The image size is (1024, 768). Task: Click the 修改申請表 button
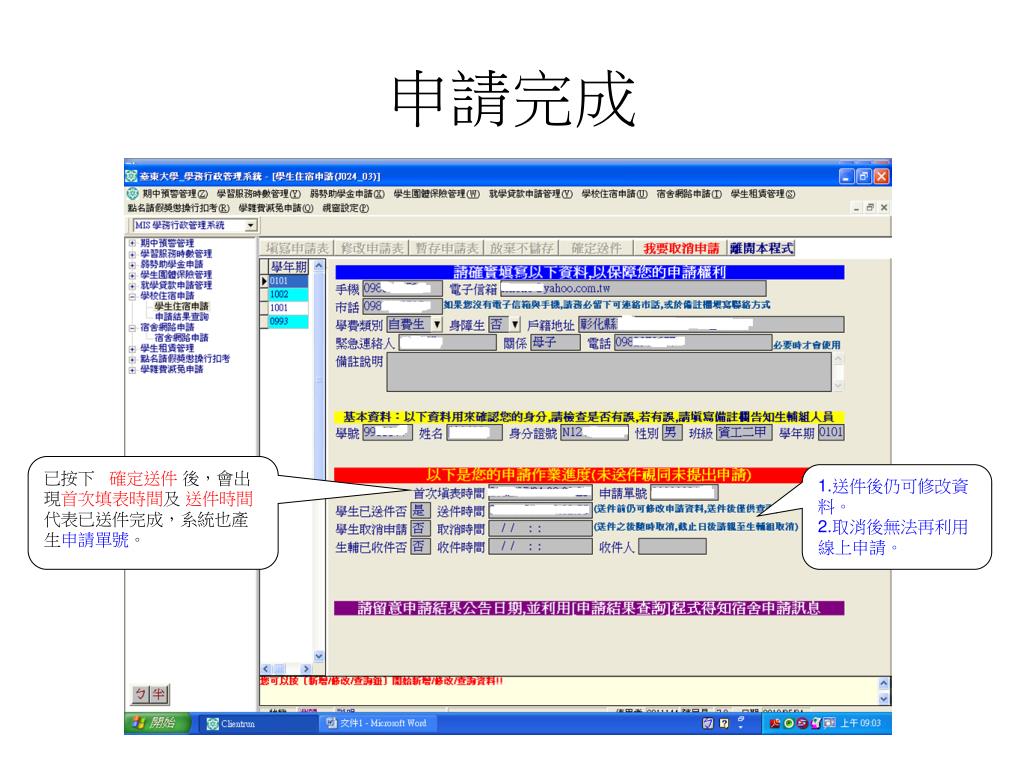[x=372, y=248]
